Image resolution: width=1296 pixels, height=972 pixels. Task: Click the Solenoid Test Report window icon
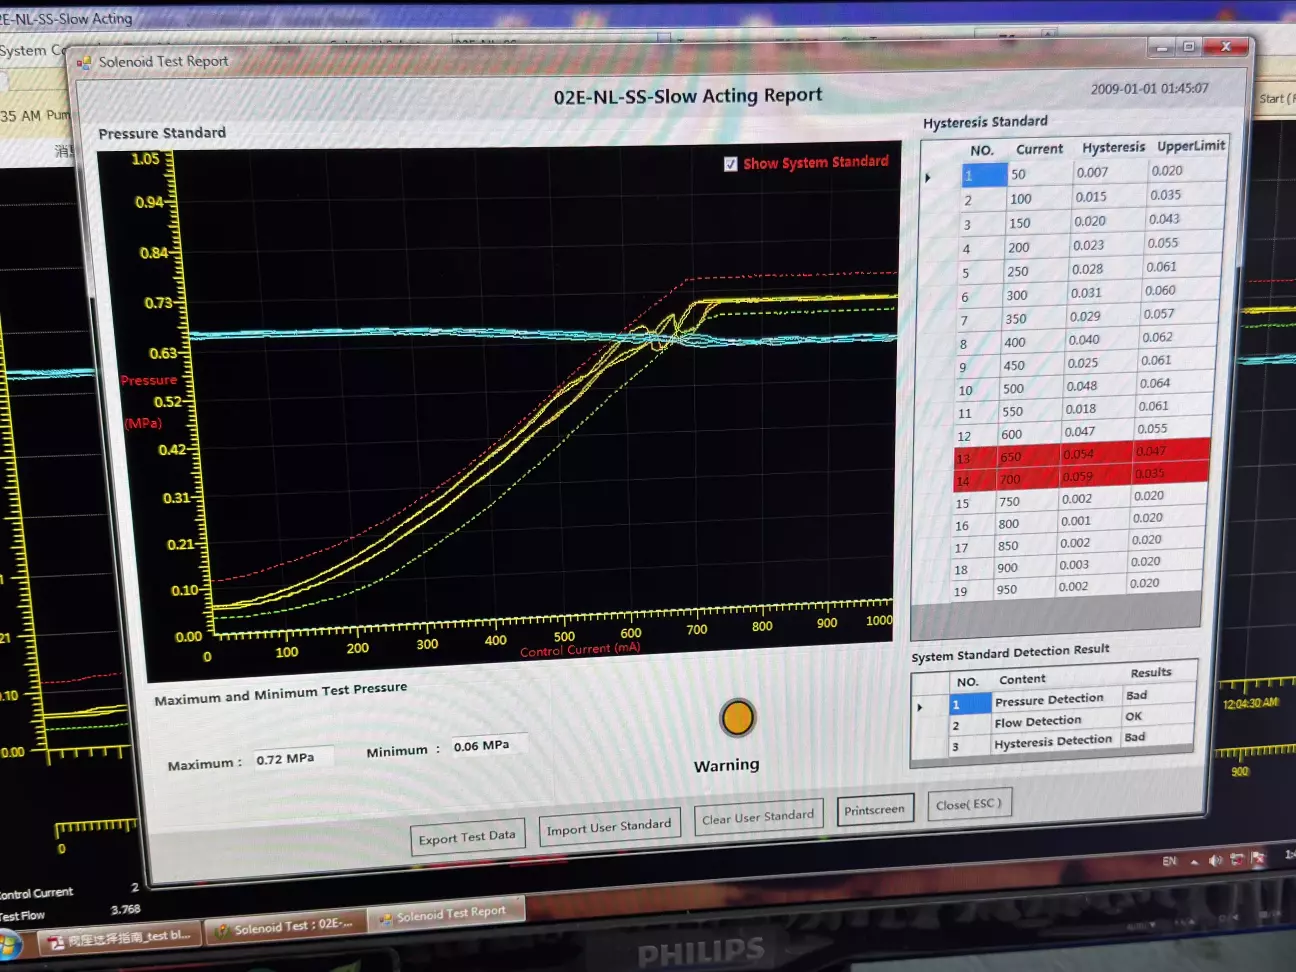tap(84, 62)
